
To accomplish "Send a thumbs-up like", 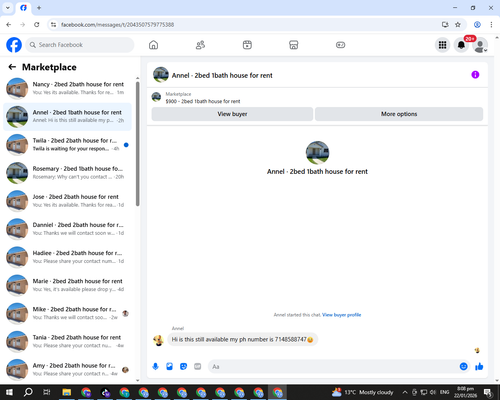I will 479,367.
